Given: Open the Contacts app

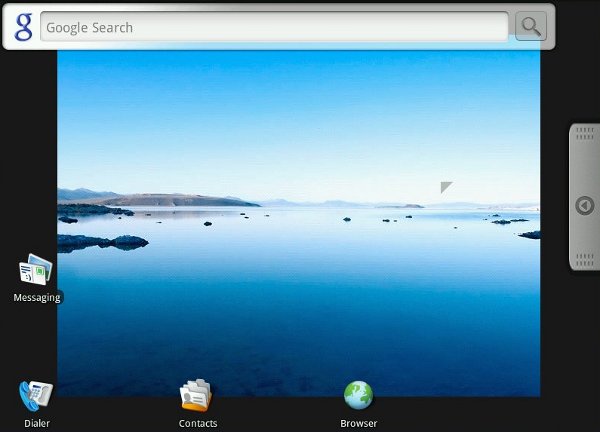Looking at the screenshot, I should [196, 395].
